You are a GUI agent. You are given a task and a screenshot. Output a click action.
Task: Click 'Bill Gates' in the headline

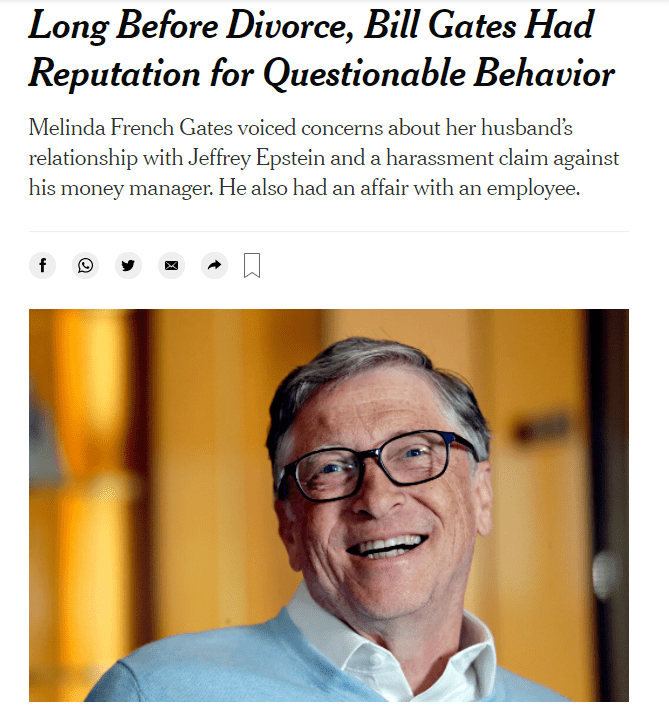[x=440, y=25]
